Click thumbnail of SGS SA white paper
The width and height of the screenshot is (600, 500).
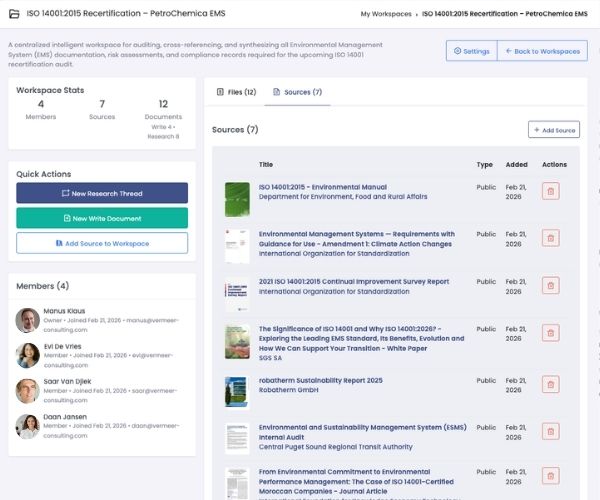point(237,342)
